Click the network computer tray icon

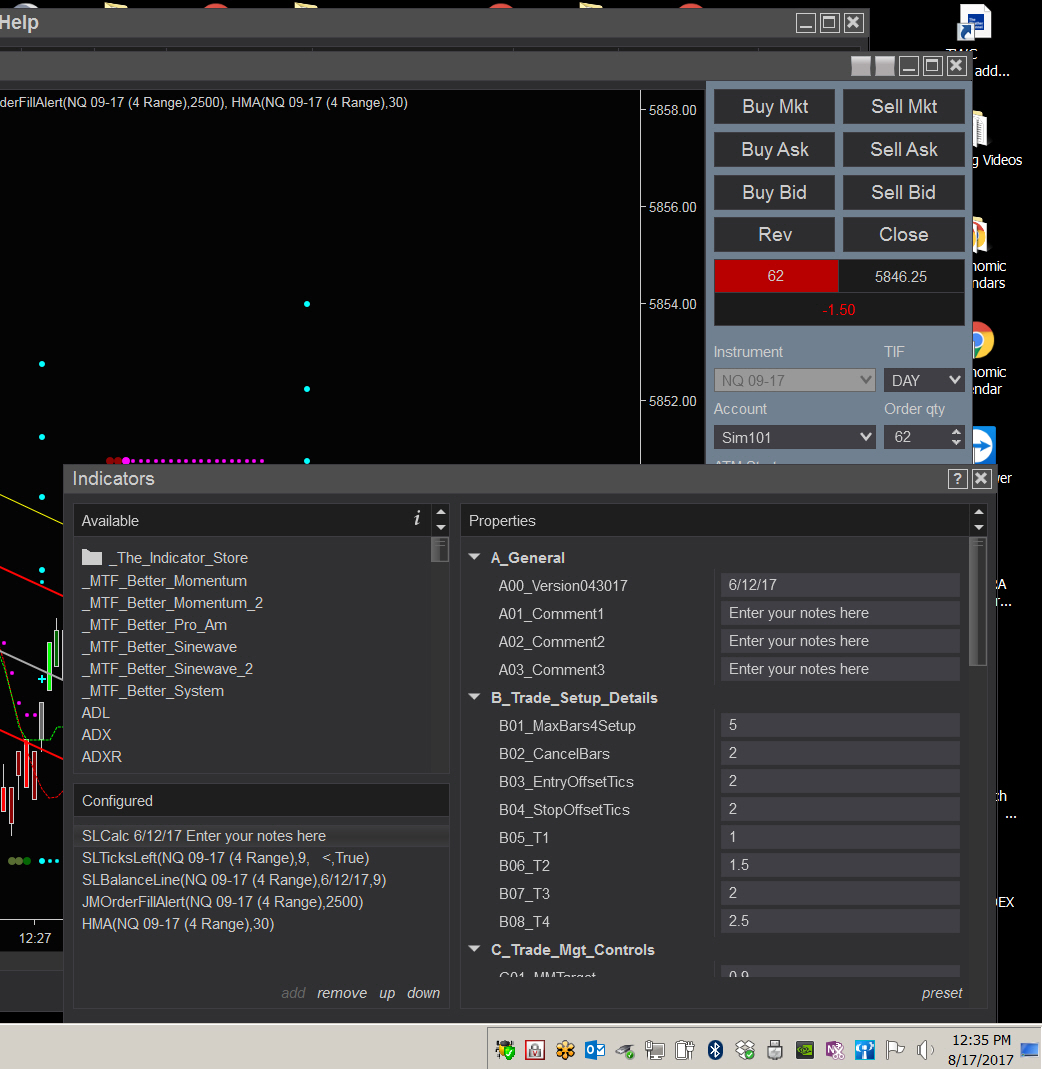[x=655, y=1050]
